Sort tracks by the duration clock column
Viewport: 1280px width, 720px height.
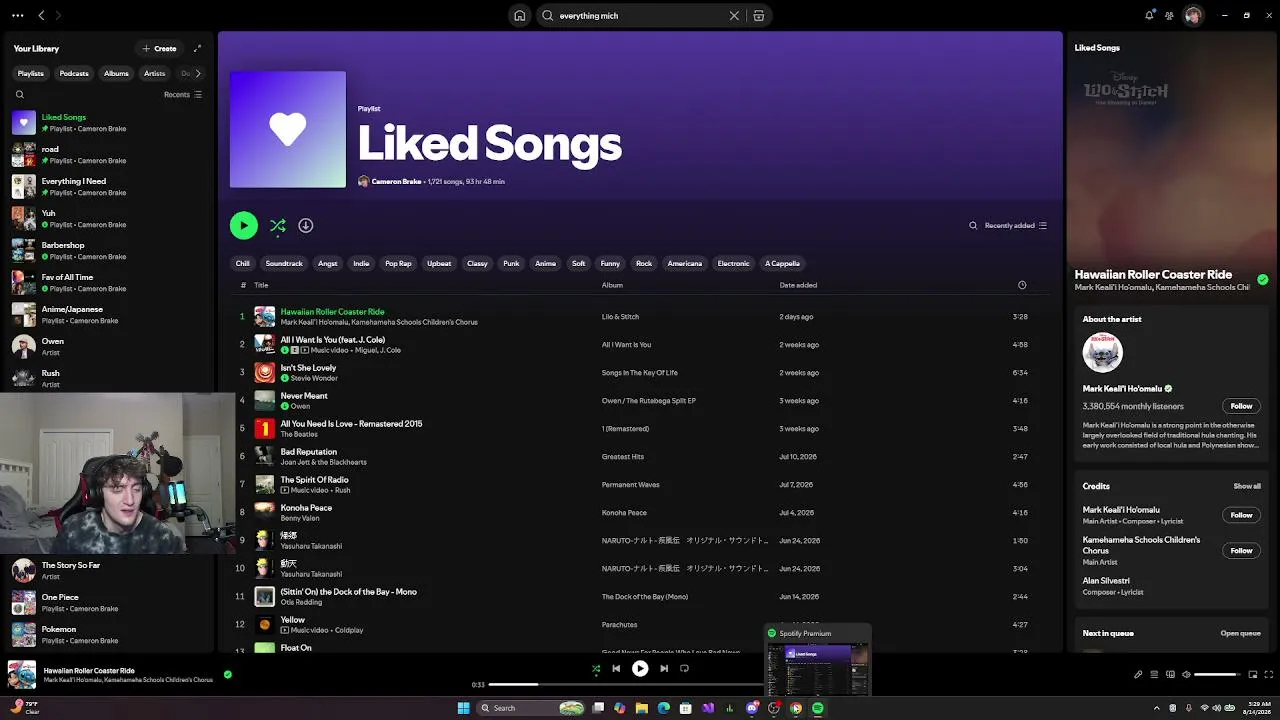1021,285
